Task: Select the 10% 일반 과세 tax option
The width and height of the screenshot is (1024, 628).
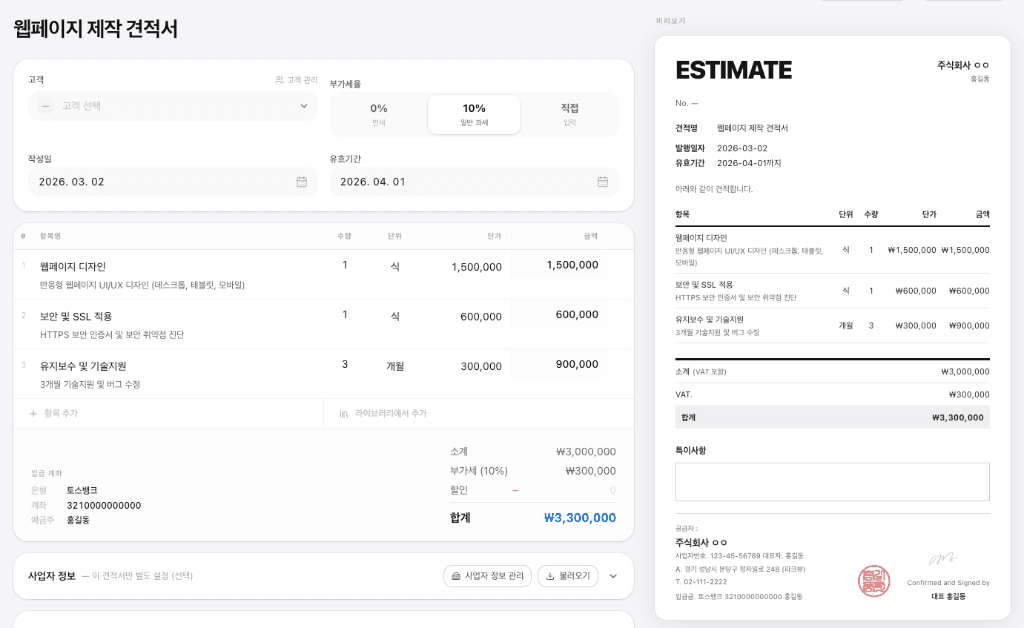Action: [x=474, y=114]
